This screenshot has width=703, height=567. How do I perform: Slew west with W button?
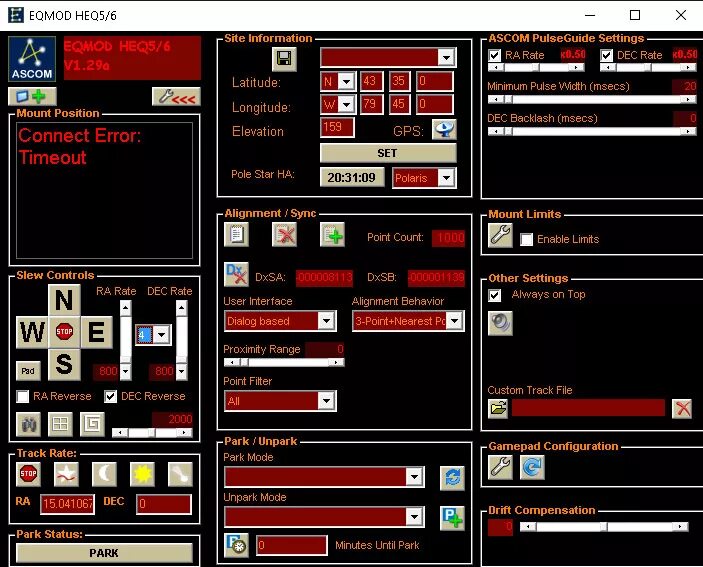pos(32,332)
